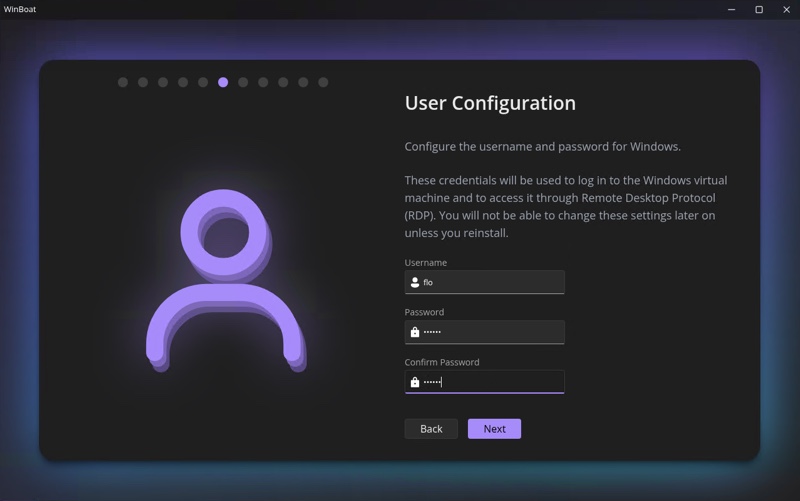The height and width of the screenshot is (501, 800).
Task: Click the user icon in the Username field
Action: point(415,282)
